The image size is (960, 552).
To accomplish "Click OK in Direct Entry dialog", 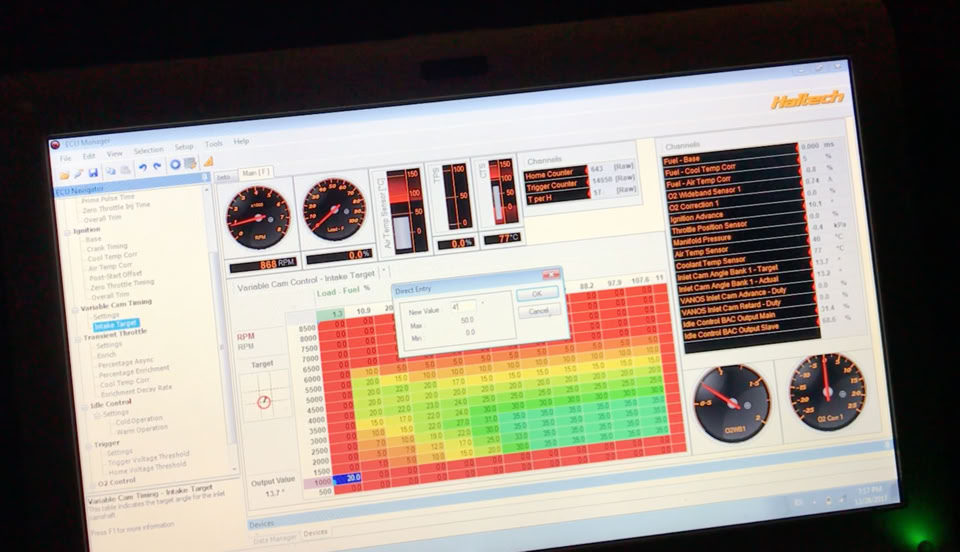I will coord(536,294).
